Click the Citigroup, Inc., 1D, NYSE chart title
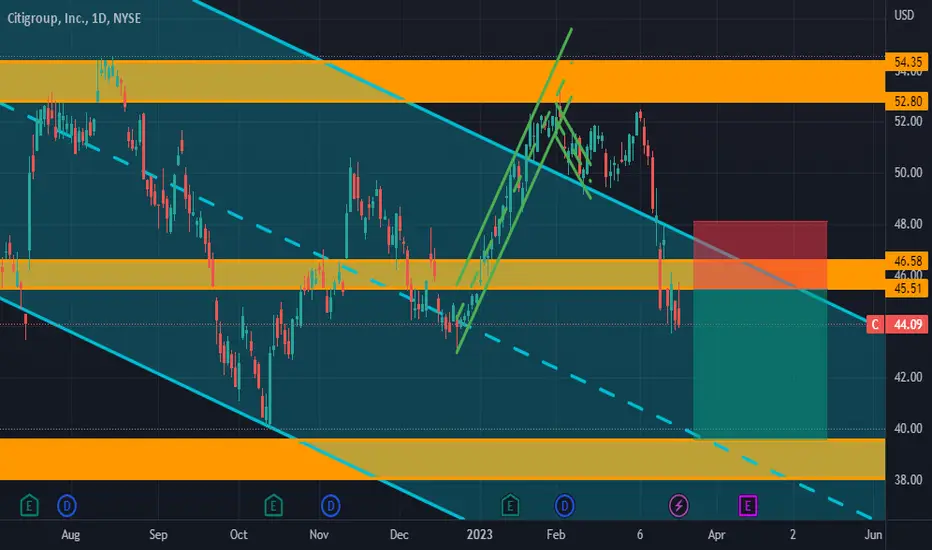 click(x=74, y=18)
